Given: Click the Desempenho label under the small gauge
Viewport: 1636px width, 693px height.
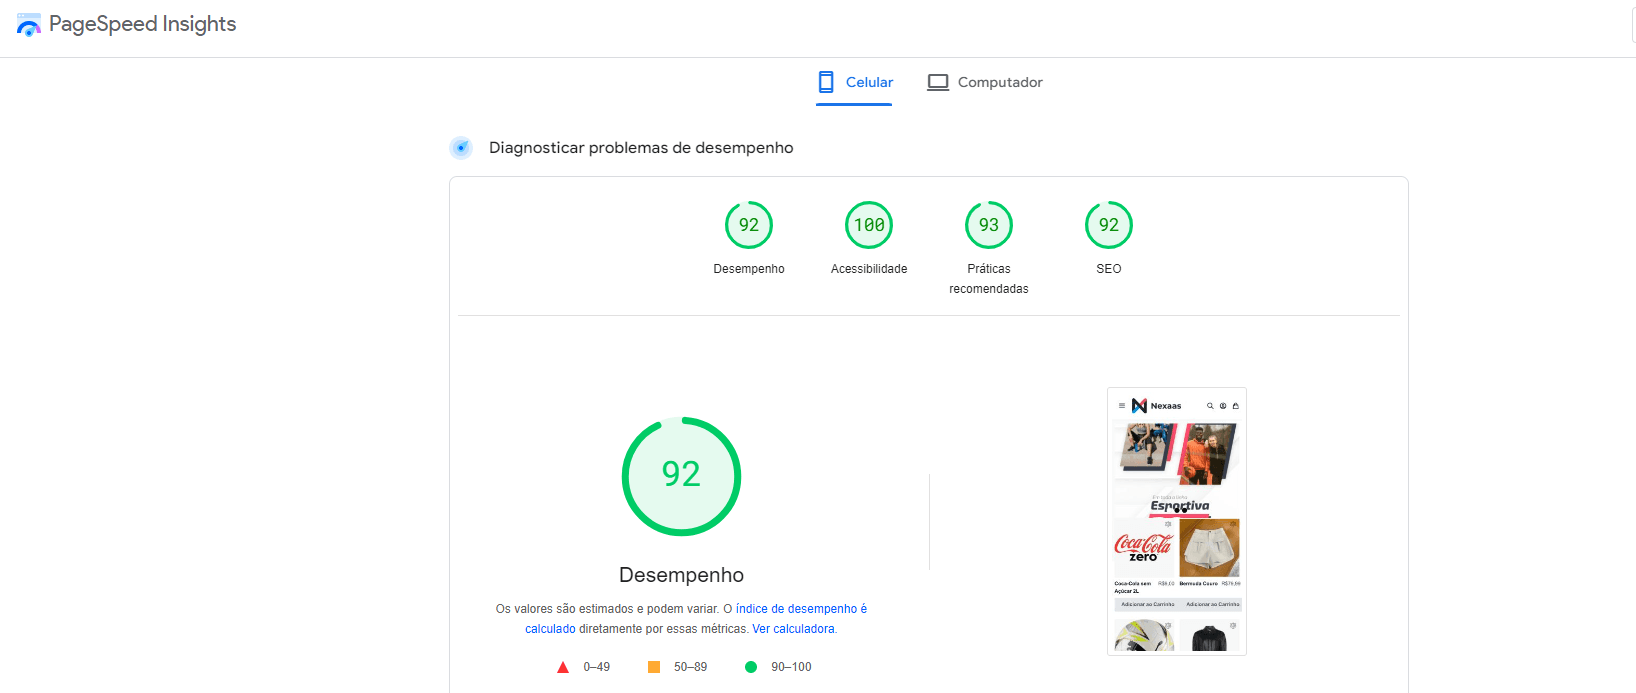Looking at the screenshot, I should [x=749, y=269].
